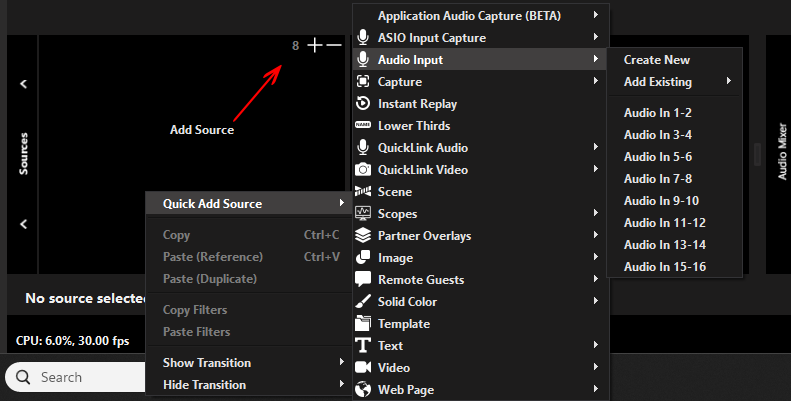This screenshot has width=791, height=401.
Task: Expand the ASIO Input Capture submenu arrow
Action: click(596, 37)
